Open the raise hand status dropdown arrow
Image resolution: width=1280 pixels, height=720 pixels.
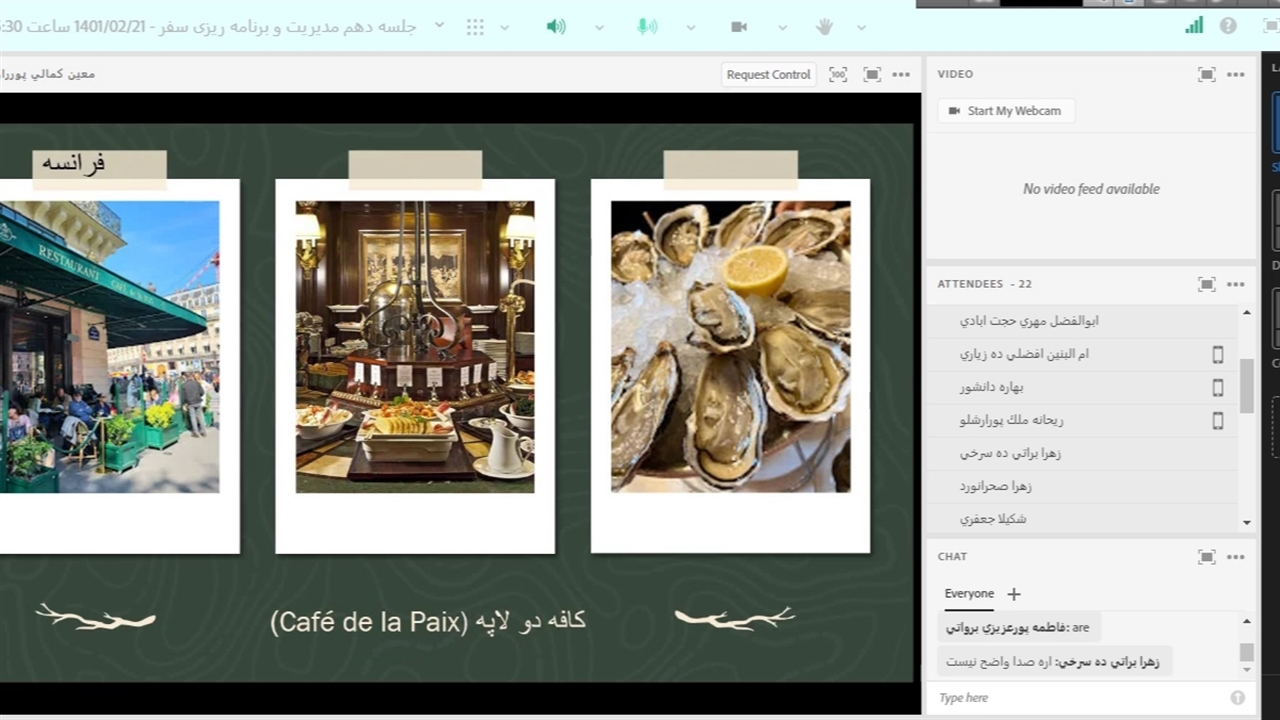861,27
